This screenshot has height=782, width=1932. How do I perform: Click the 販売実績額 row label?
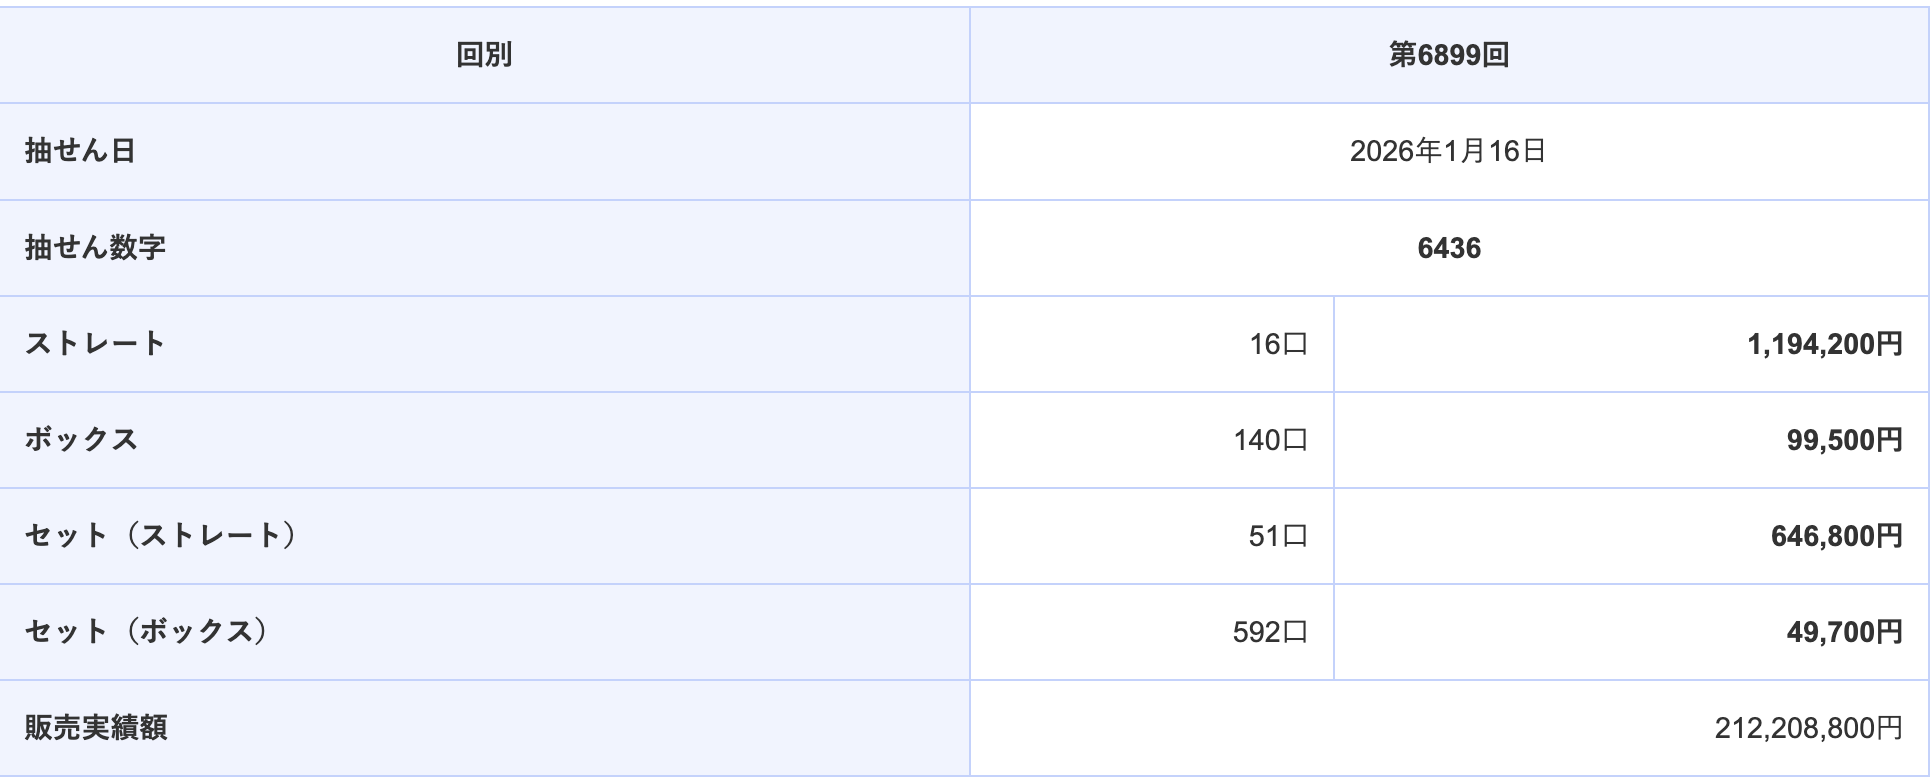(95, 727)
